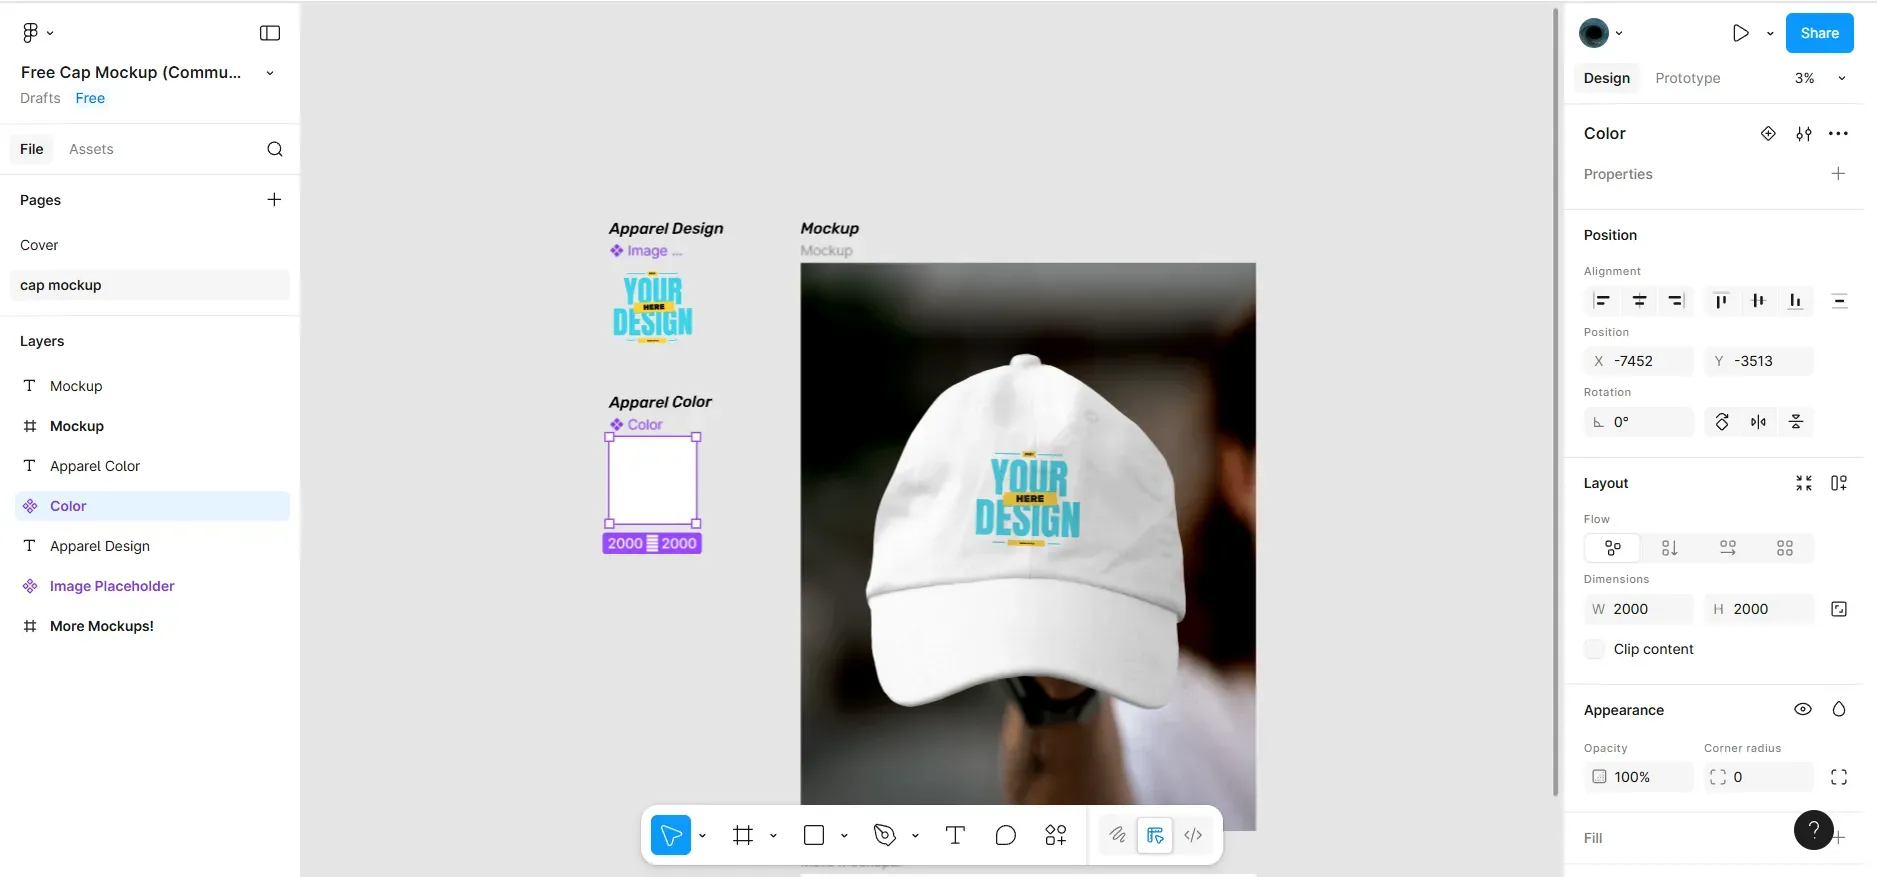Switch to the File tab
The height and width of the screenshot is (877, 1877).
coord(32,149)
